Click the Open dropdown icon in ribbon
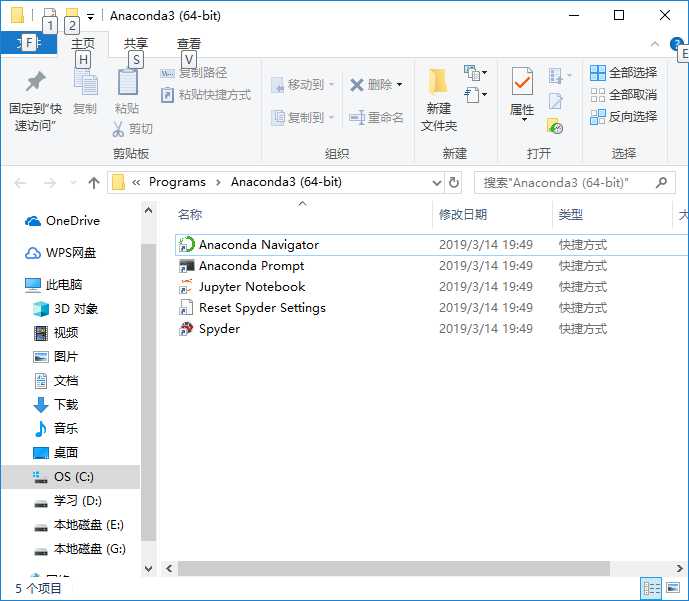This screenshot has width=689, height=601. pos(560,76)
